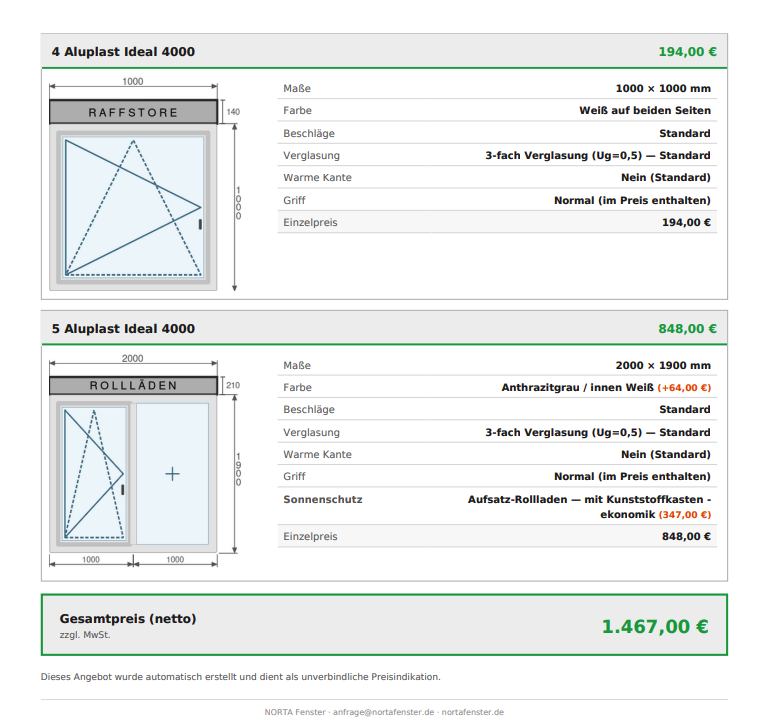Click the (347,00 €) Rollladen surcharge

pos(684,515)
